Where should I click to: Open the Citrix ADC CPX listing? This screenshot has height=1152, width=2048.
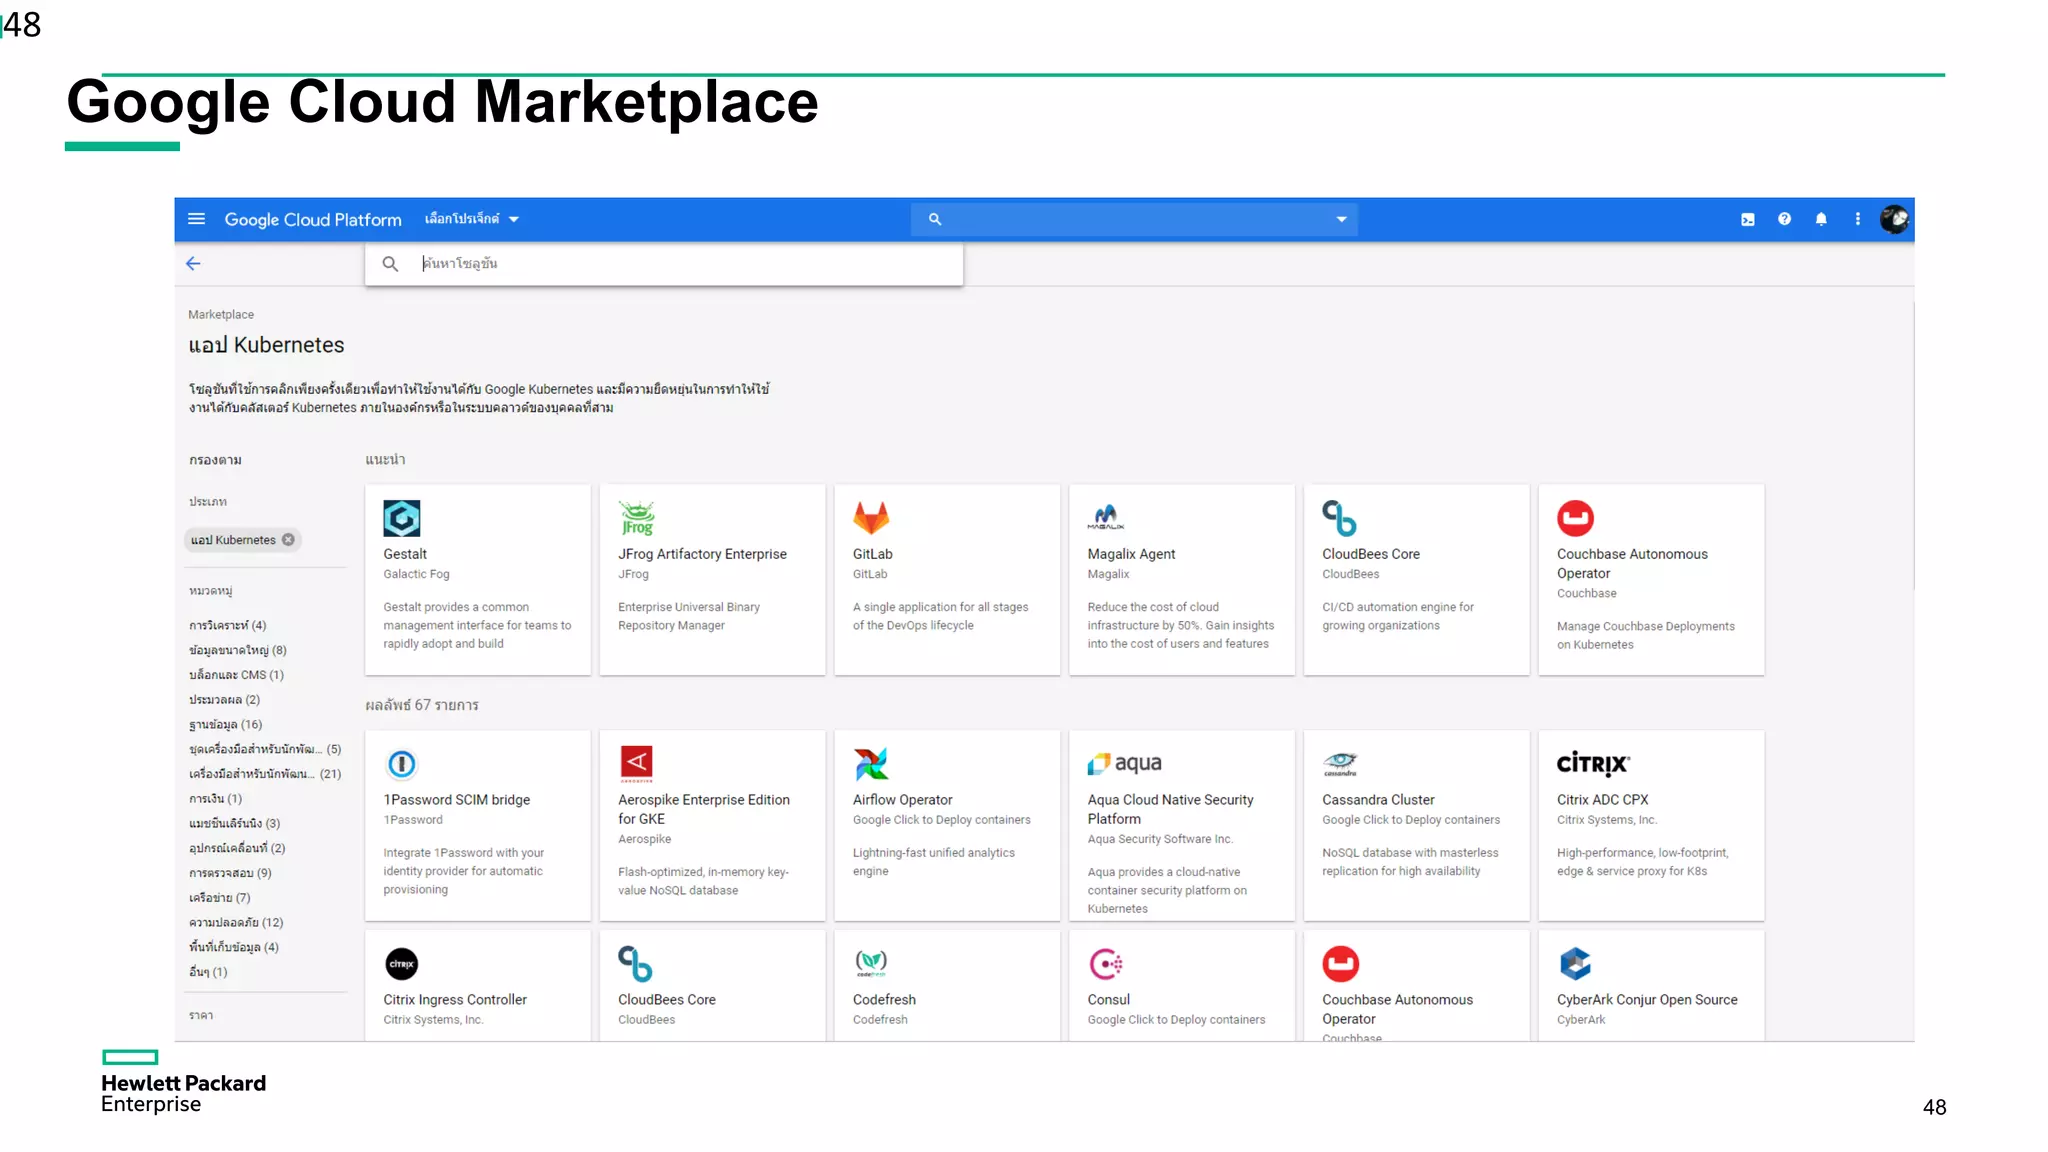(x=1602, y=800)
